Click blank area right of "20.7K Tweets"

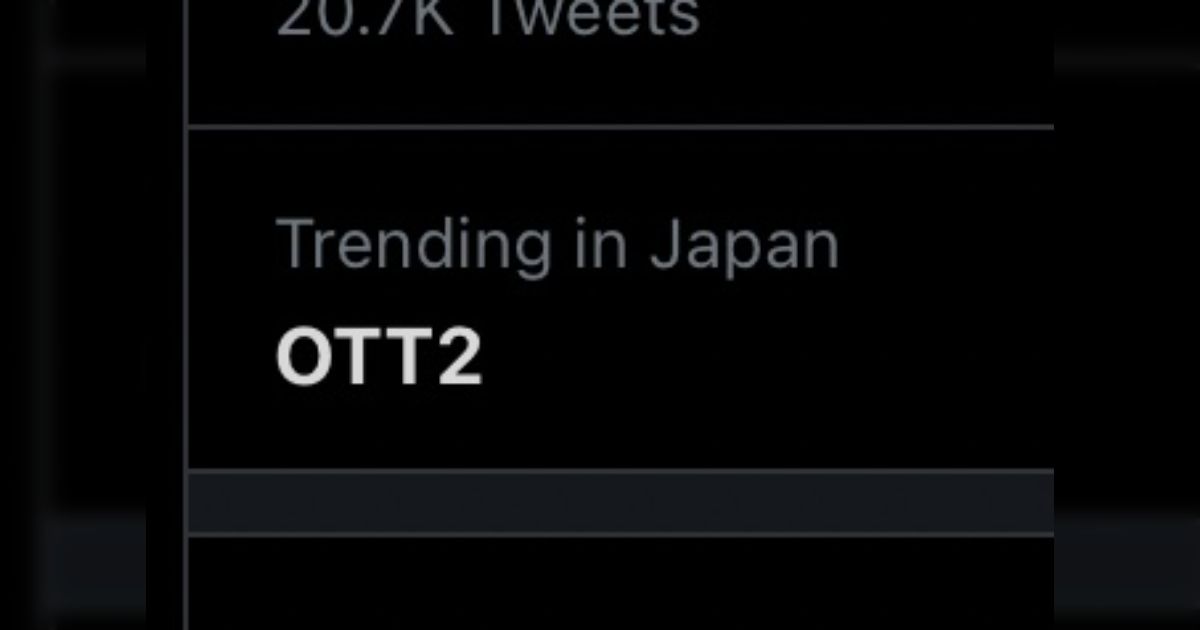point(880,18)
